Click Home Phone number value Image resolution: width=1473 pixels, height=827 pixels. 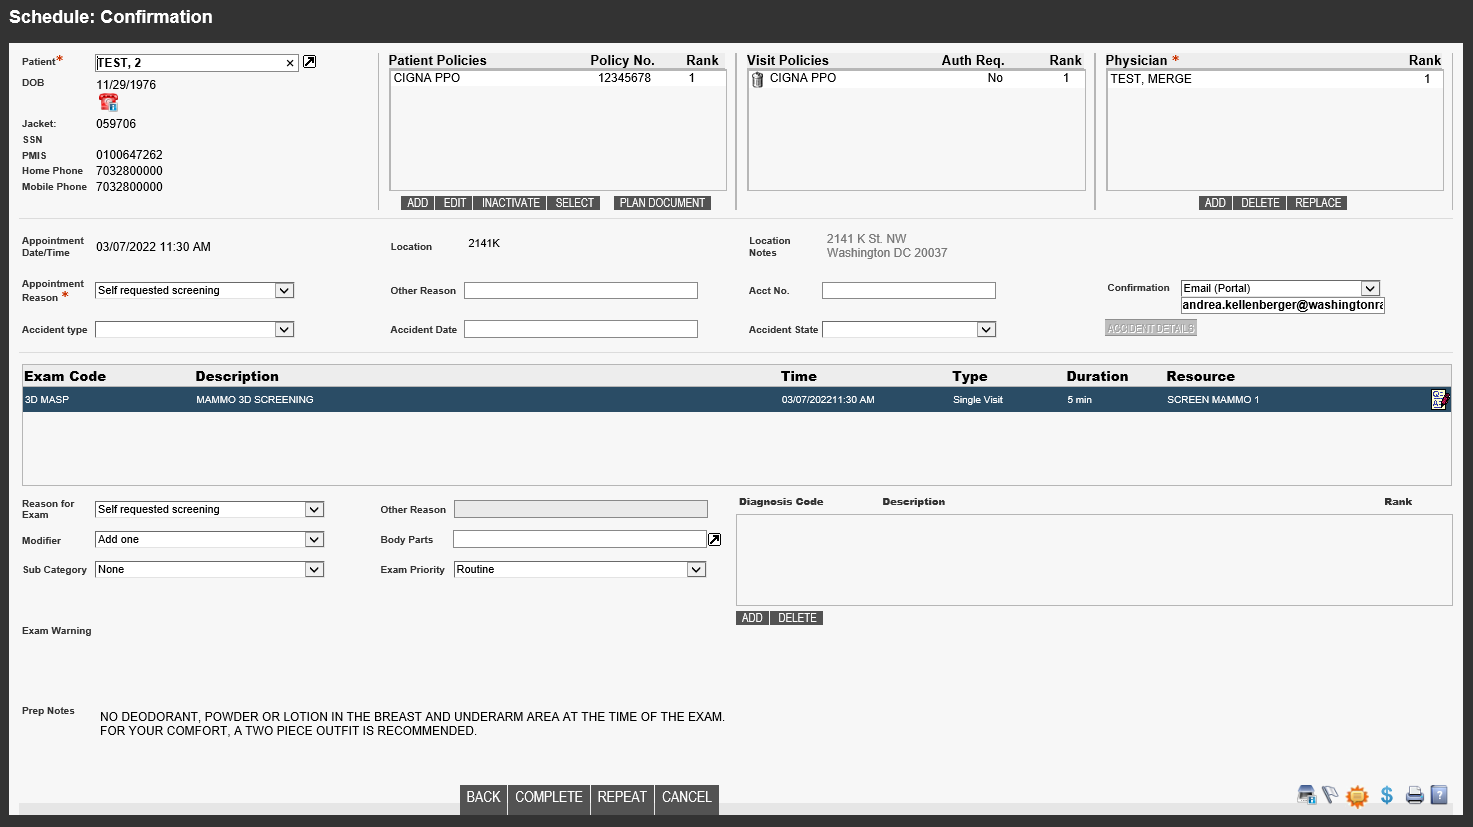pos(129,171)
